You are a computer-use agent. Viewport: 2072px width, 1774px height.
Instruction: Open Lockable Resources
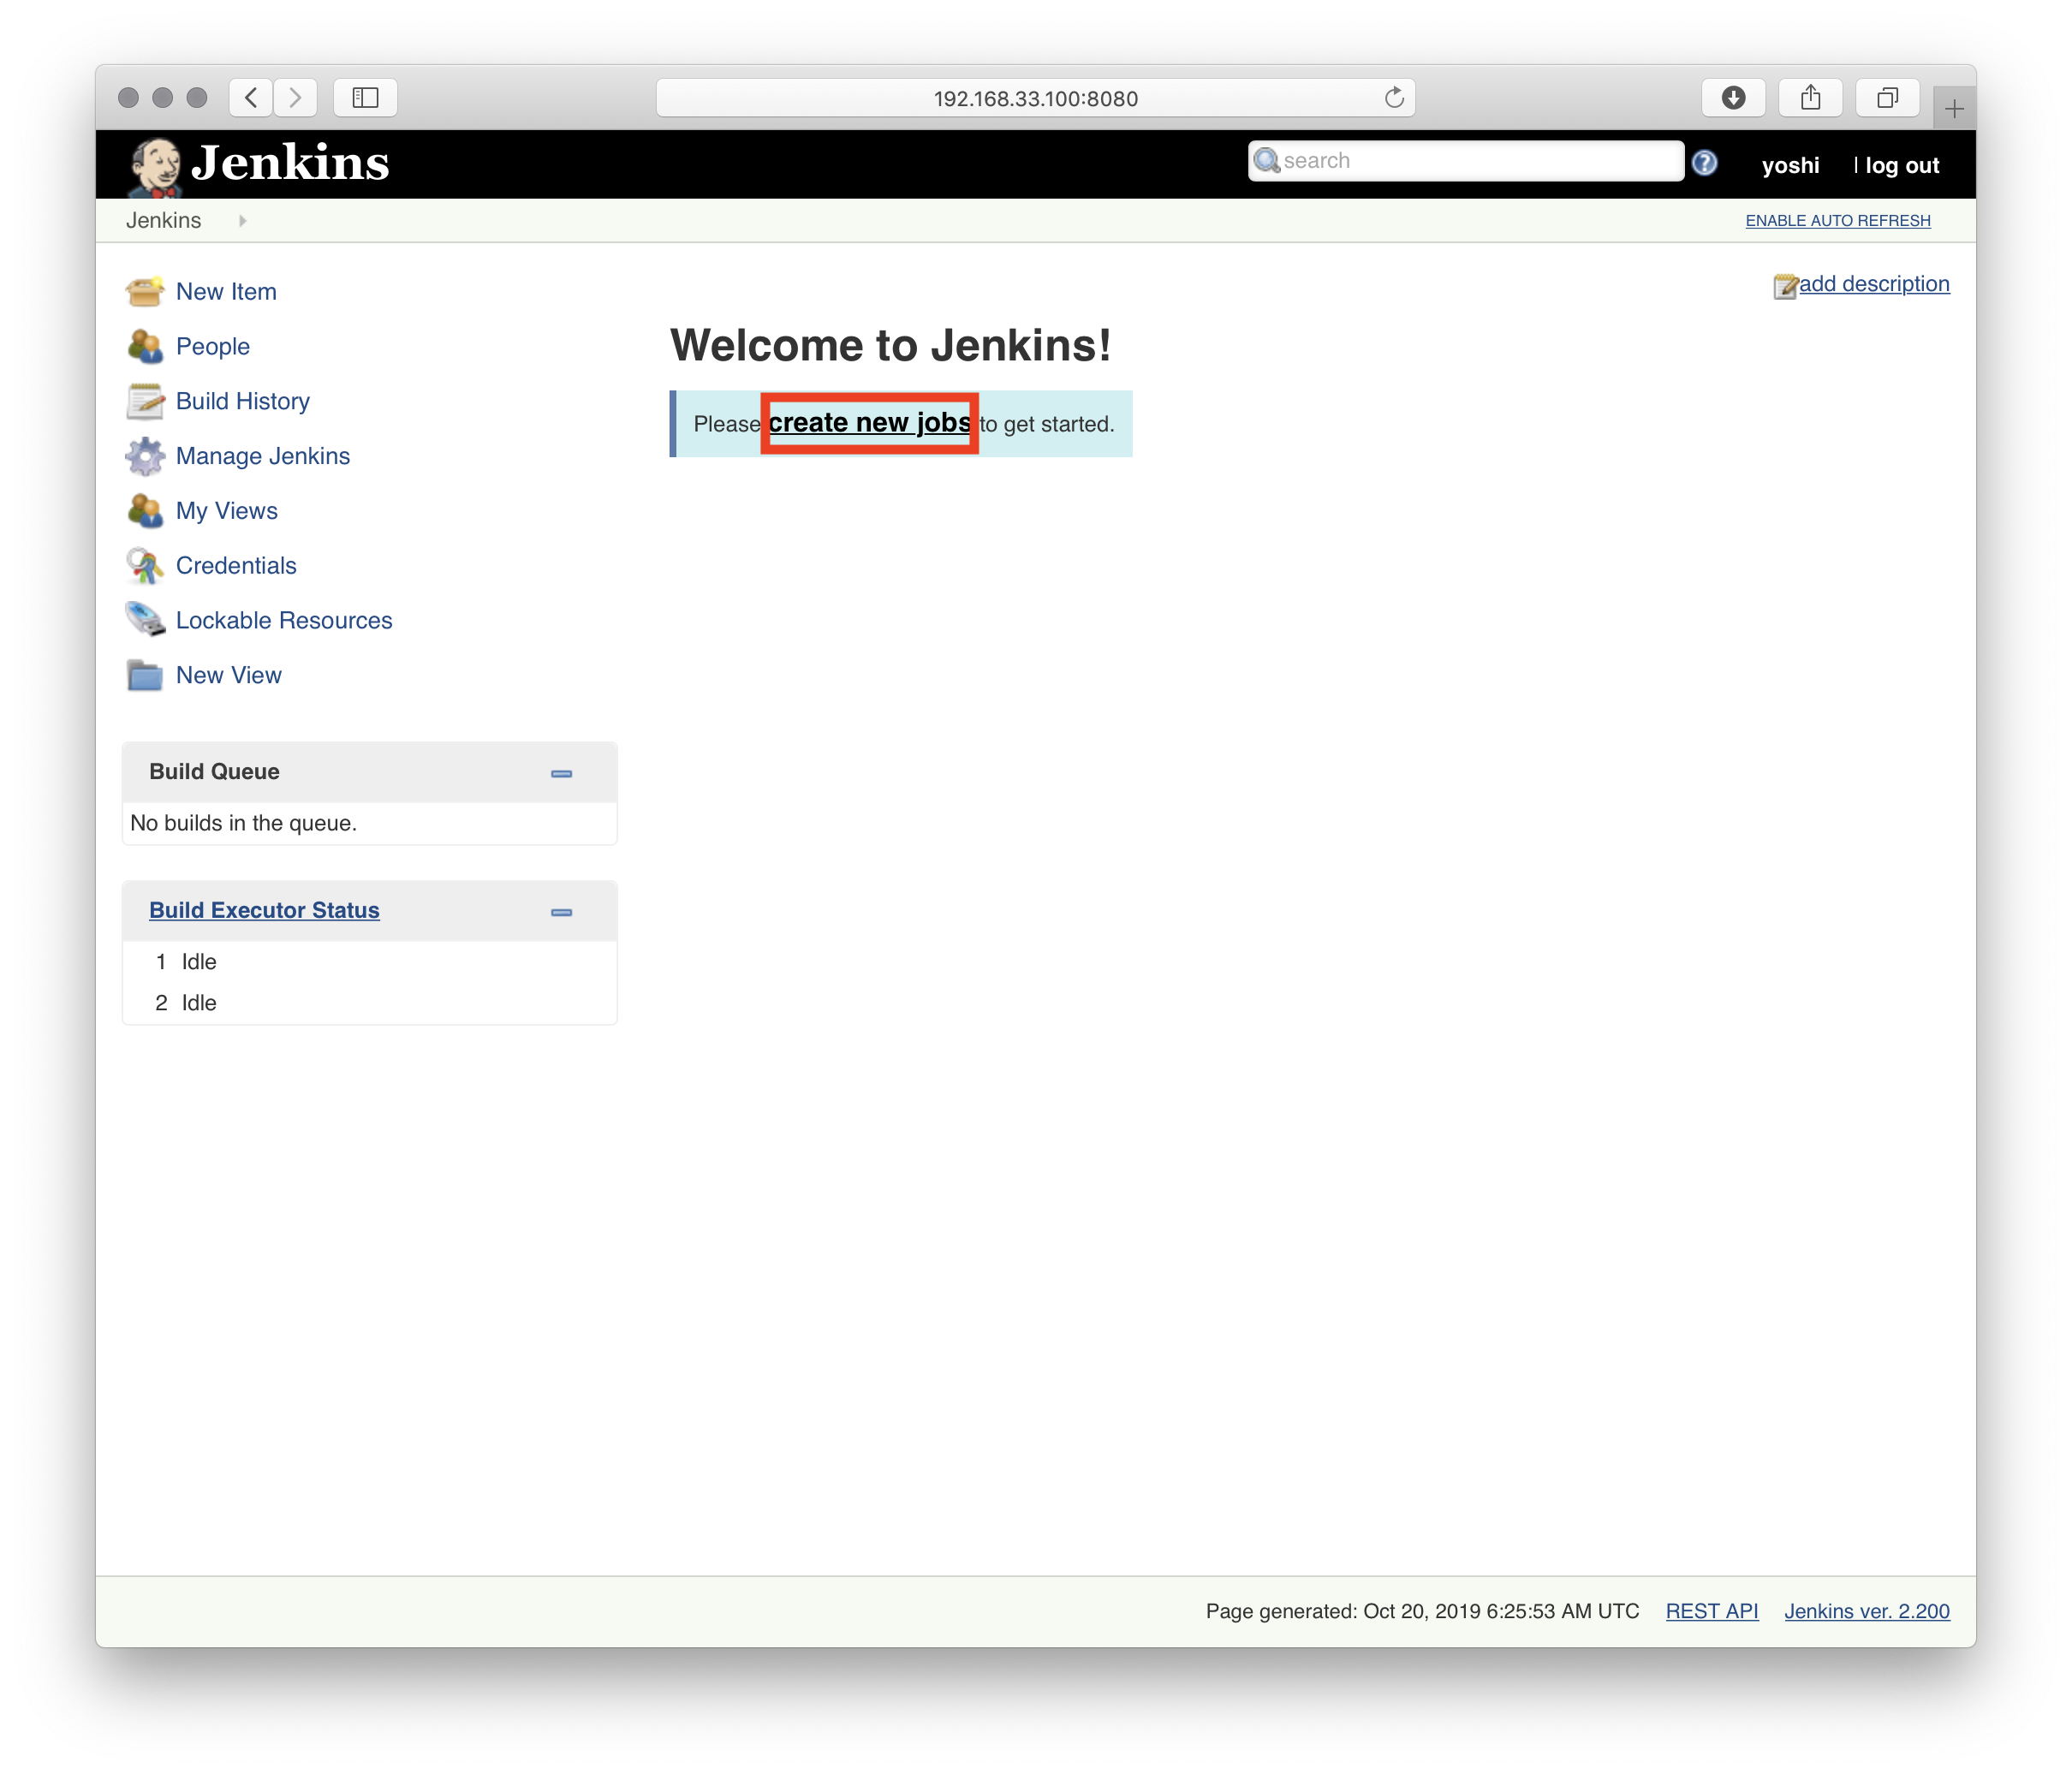(284, 621)
